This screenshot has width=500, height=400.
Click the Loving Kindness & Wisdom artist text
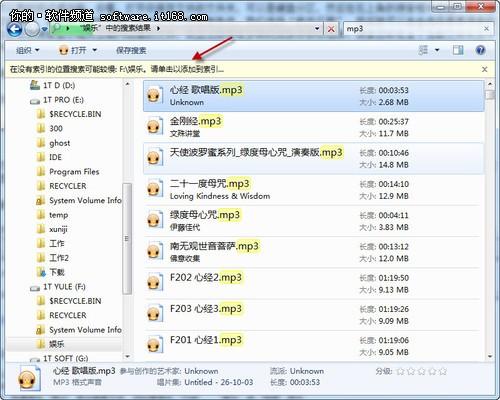pos(220,196)
